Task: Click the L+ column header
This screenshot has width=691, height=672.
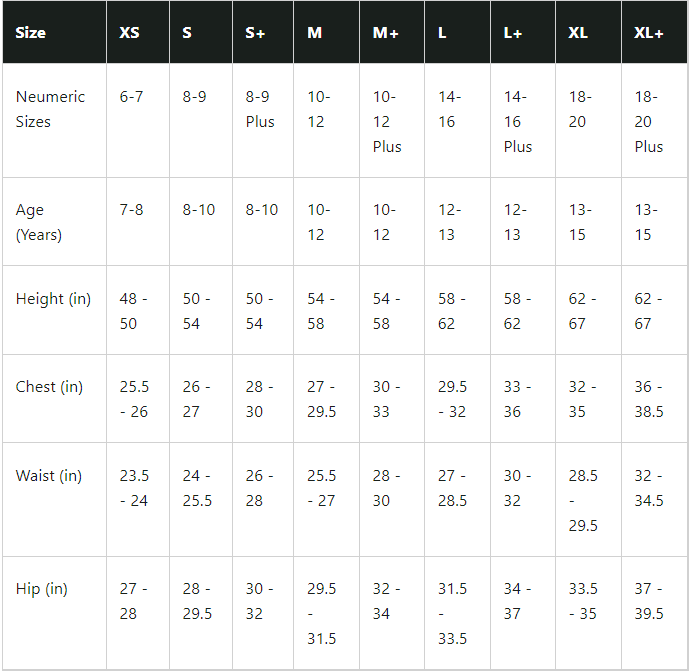Action: pos(513,32)
